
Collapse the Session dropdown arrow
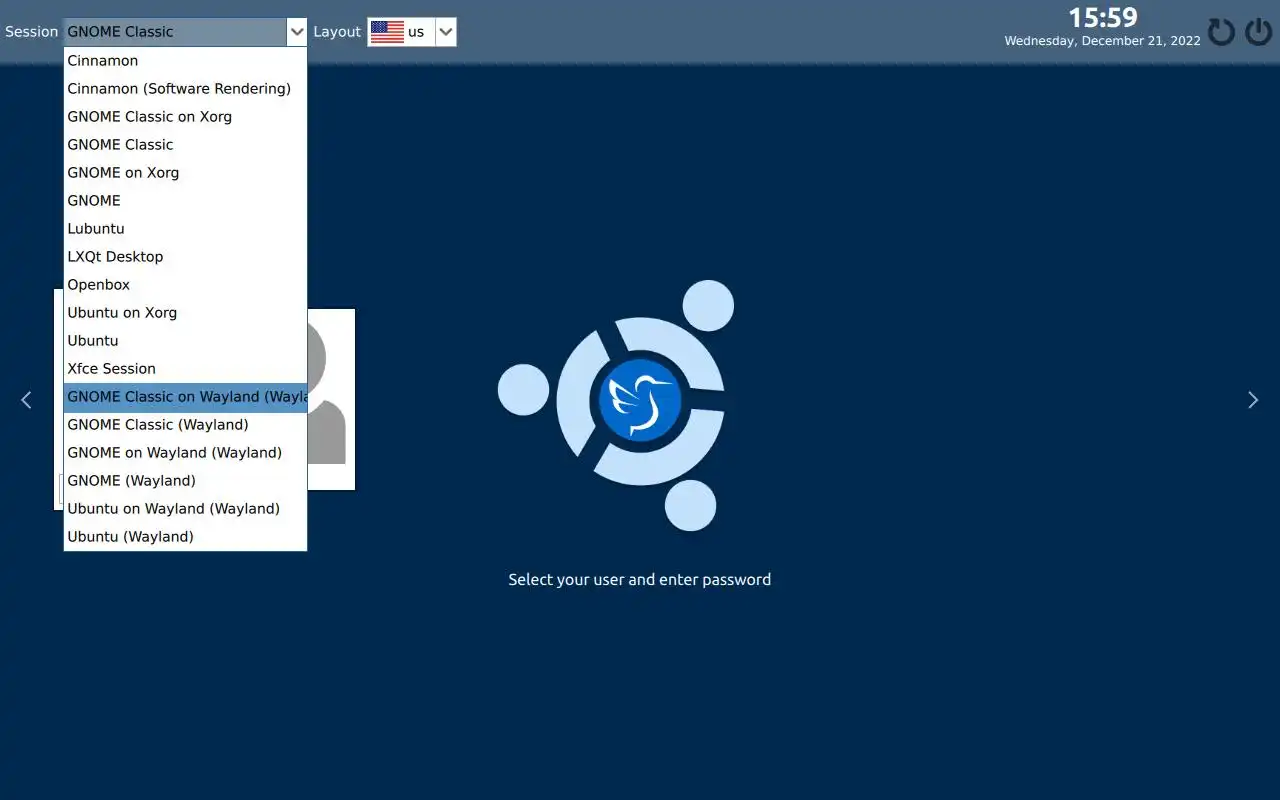(296, 32)
